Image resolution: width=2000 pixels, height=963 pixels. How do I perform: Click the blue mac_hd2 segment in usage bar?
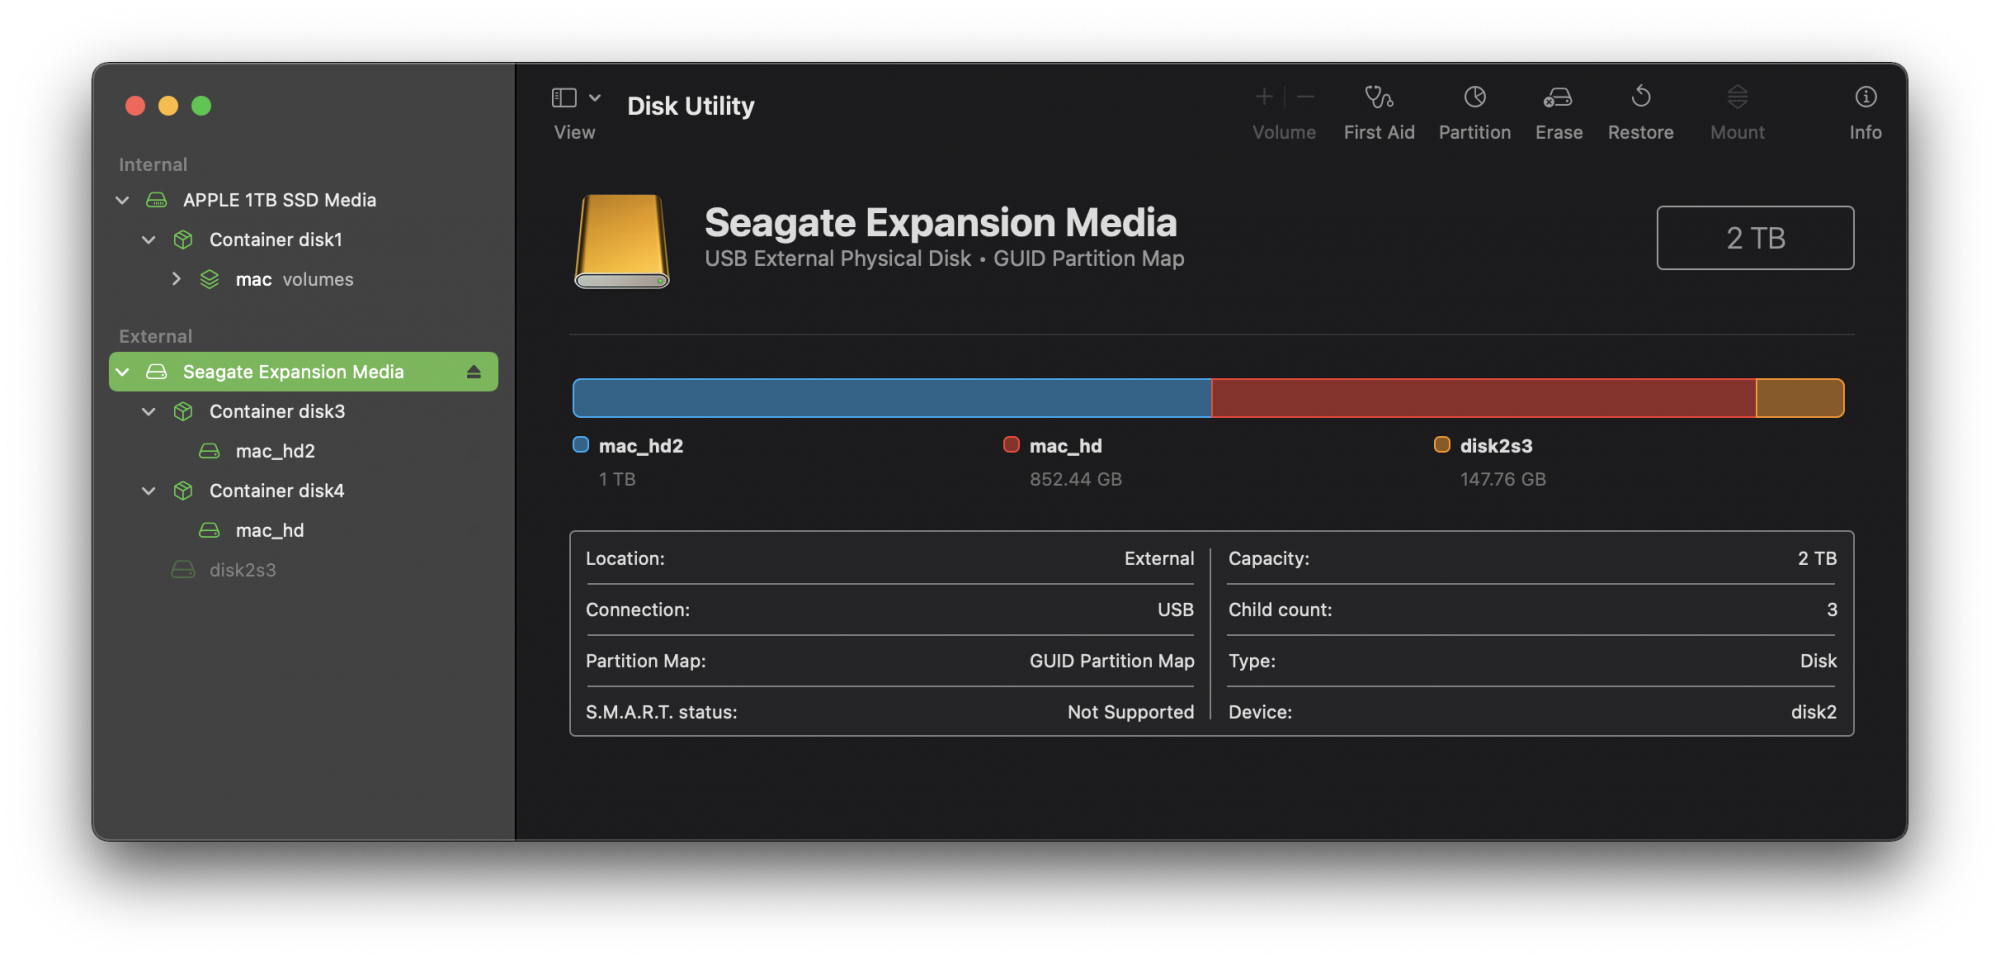pyautogui.click(x=892, y=398)
